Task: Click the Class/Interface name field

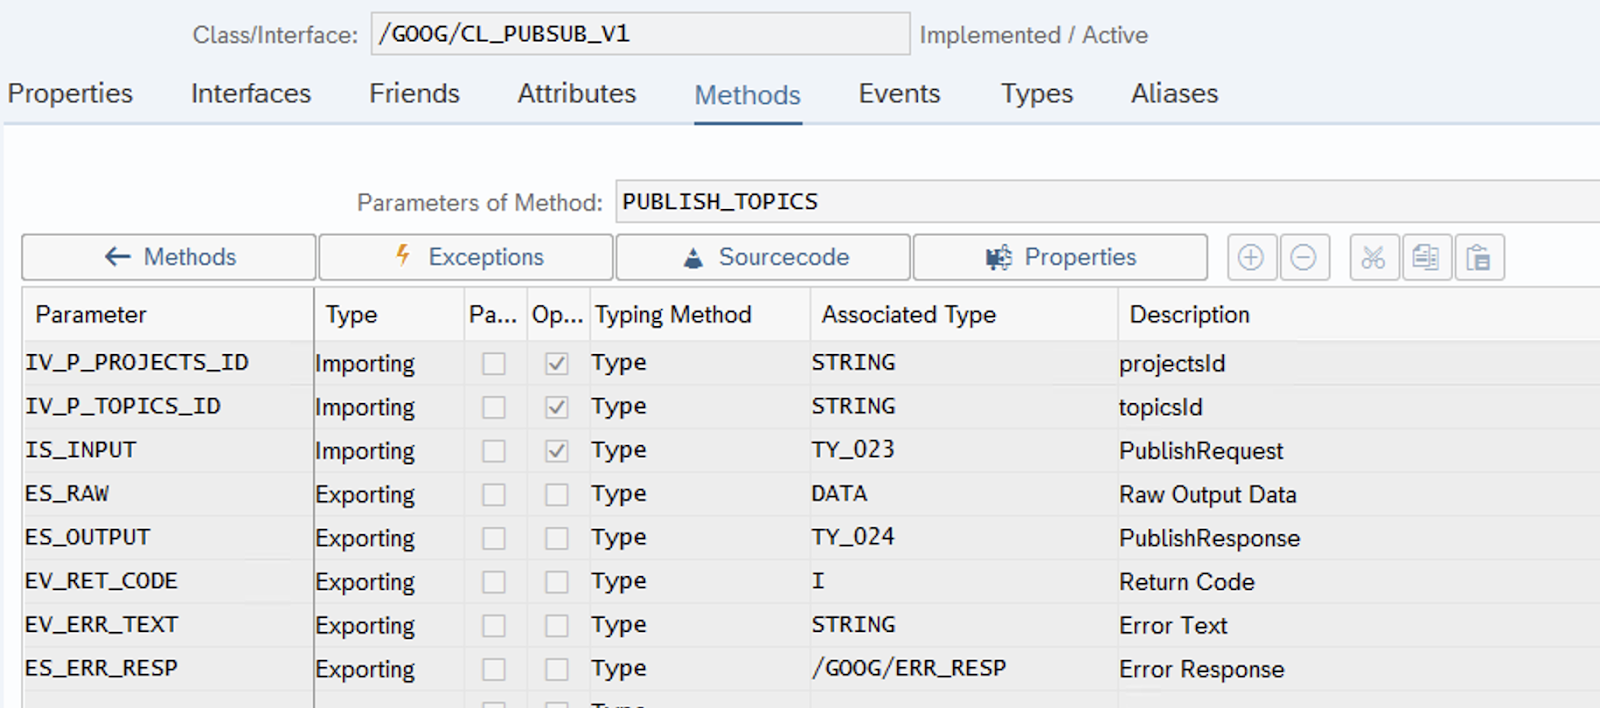Action: [640, 34]
